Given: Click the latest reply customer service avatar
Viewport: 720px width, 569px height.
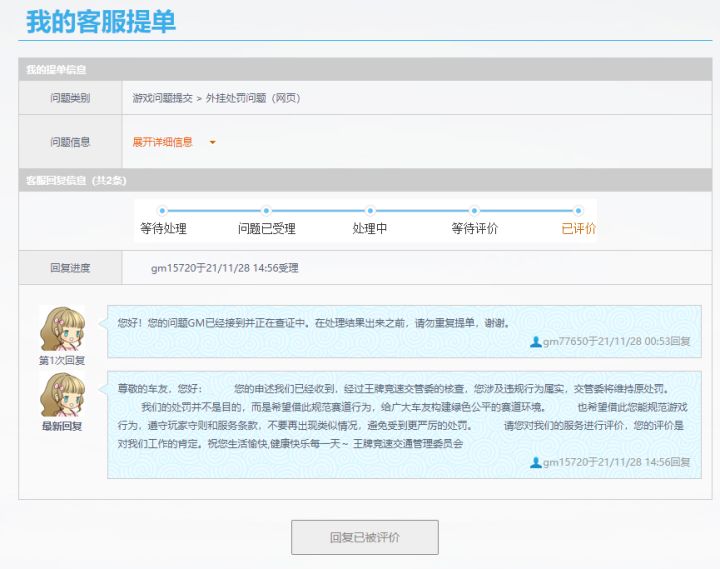Looking at the screenshot, I should click(62, 394).
